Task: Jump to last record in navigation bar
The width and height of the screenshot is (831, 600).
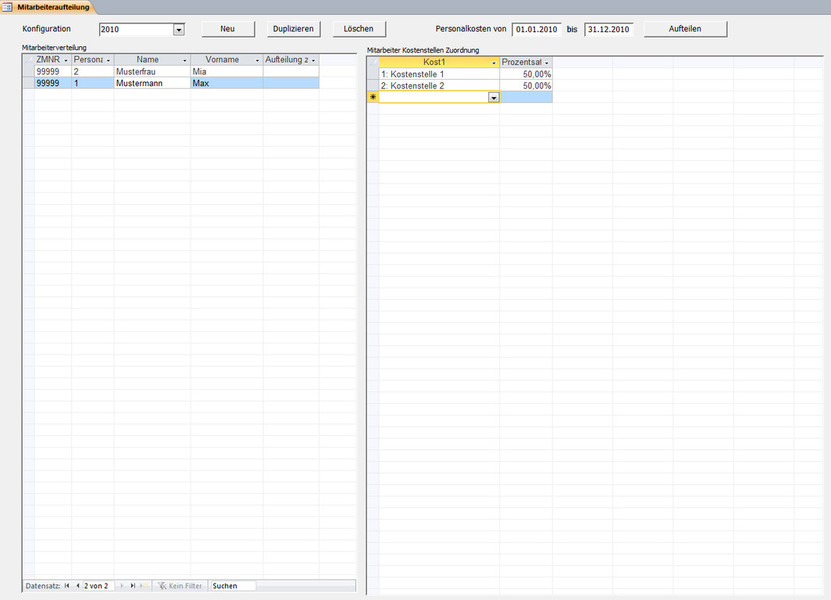Action: 133,586
